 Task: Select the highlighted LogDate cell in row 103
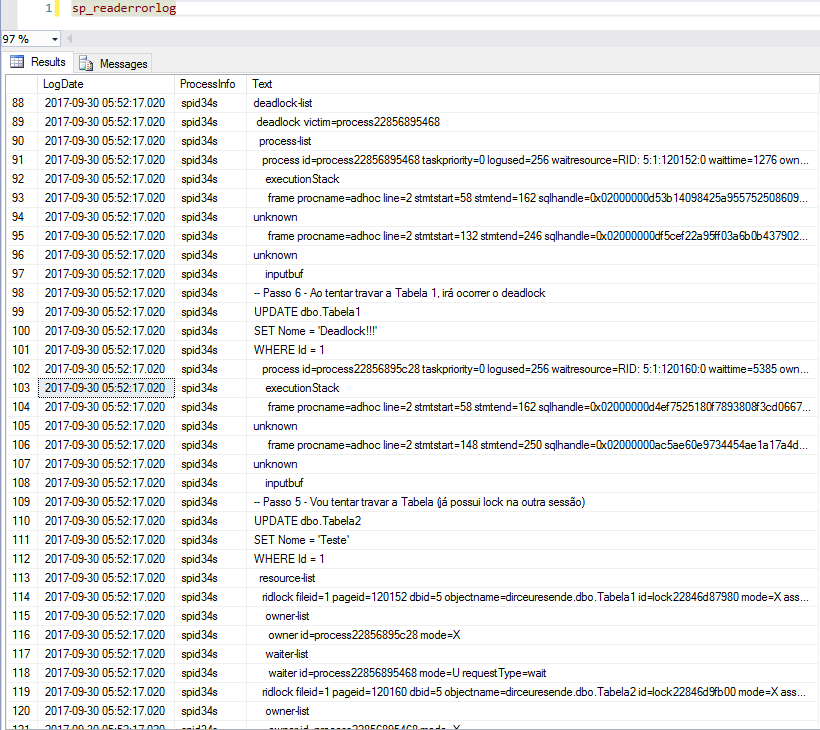[x=106, y=388]
